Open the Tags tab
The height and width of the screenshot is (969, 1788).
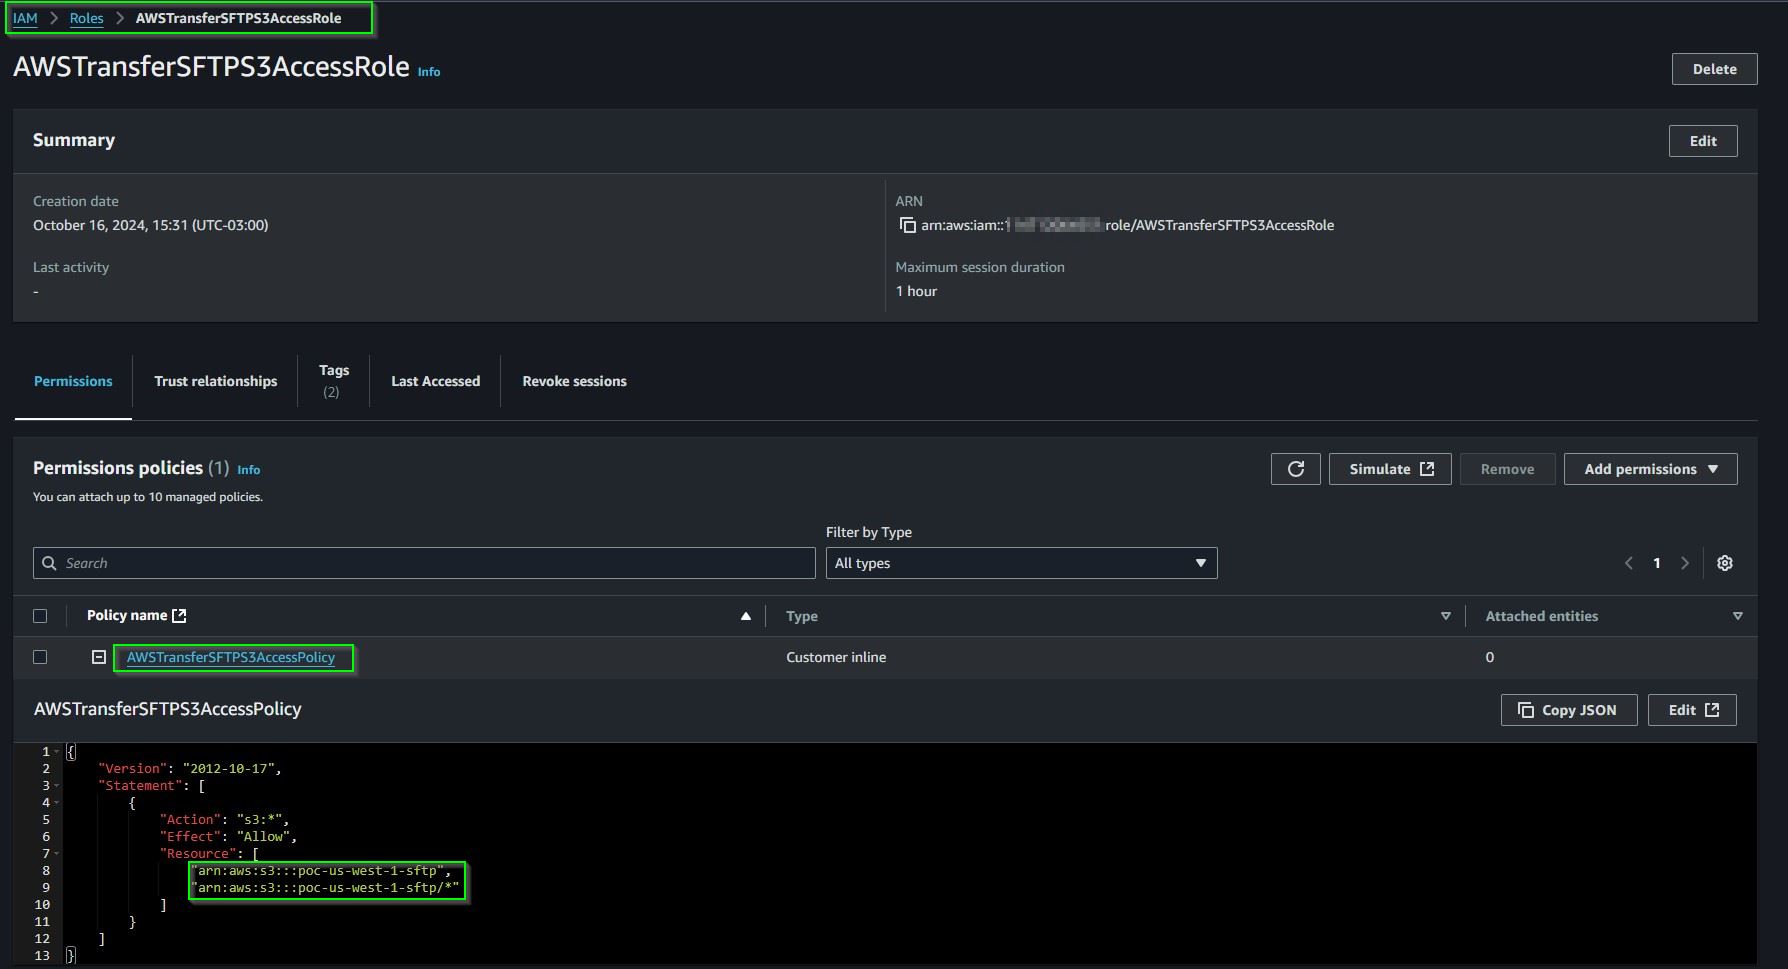click(333, 381)
